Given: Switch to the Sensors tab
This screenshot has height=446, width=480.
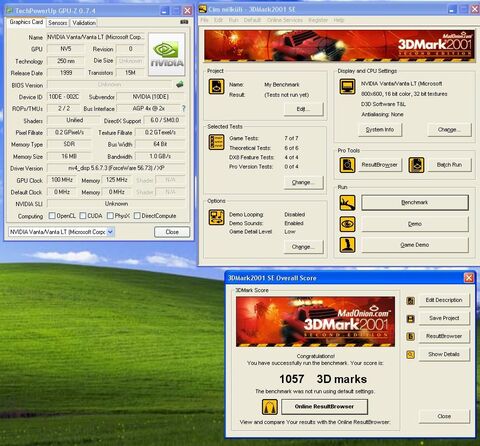Looking at the screenshot, I should tap(58, 23).
